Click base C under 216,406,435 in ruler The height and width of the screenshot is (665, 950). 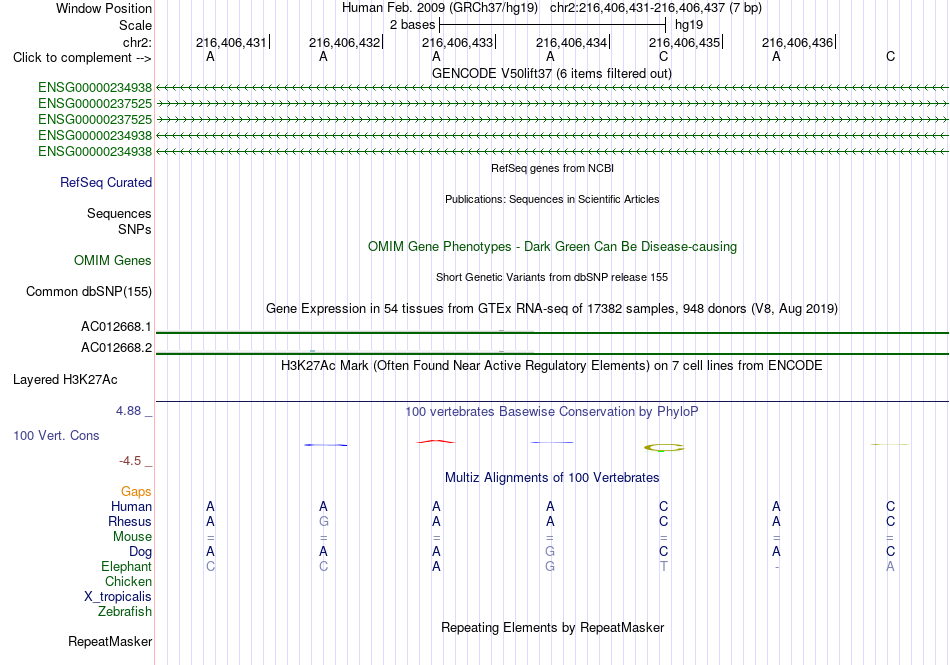(663, 56)
